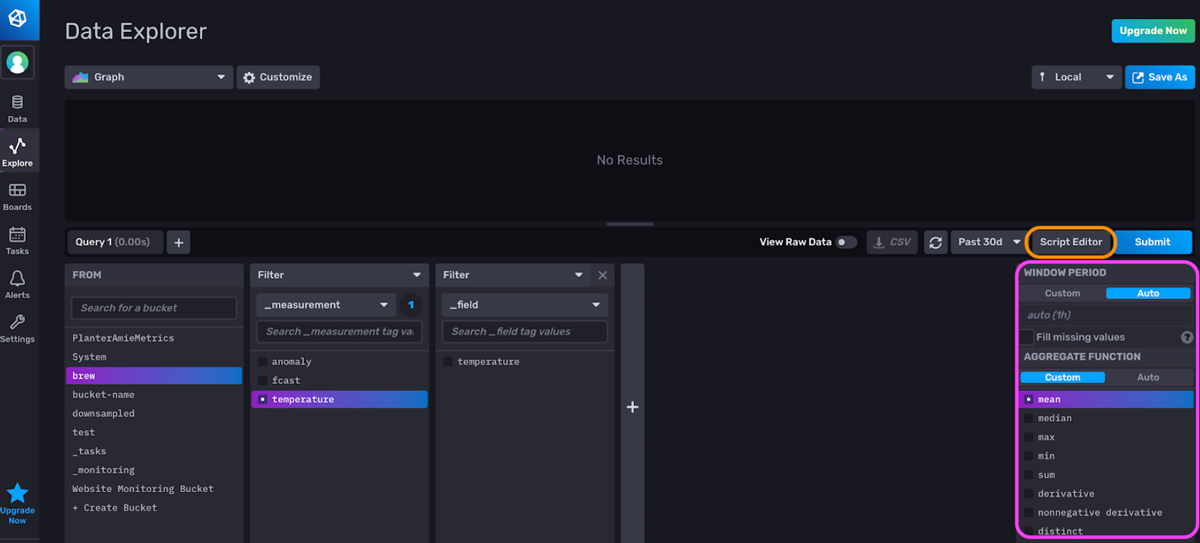This screenshot has height=543, width=1200.
Task: Add a new filter builder card
Action: coord(632,406)
